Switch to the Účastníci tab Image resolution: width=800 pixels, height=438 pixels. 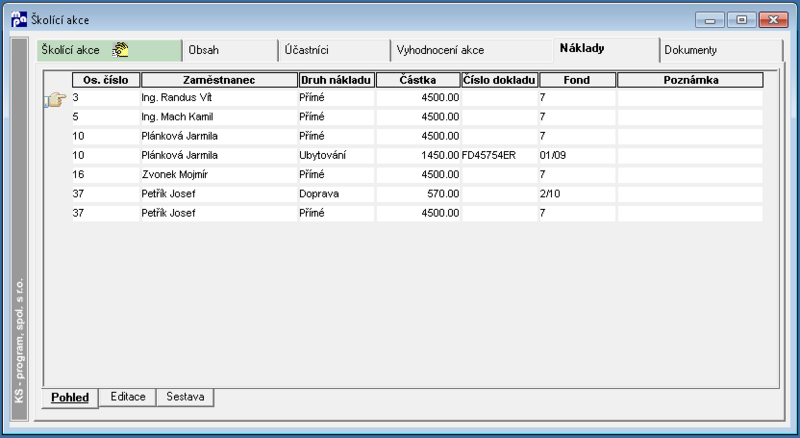[x=334, y=50]
